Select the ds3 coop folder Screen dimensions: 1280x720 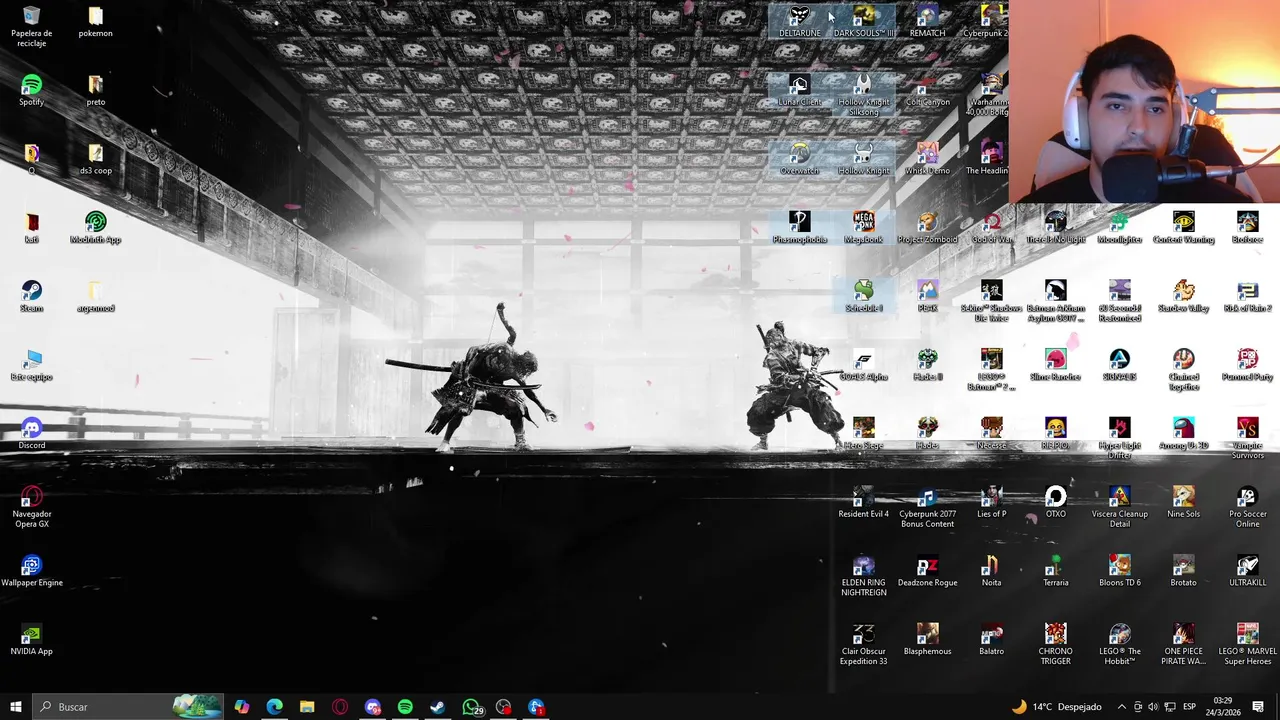point(95,159)
